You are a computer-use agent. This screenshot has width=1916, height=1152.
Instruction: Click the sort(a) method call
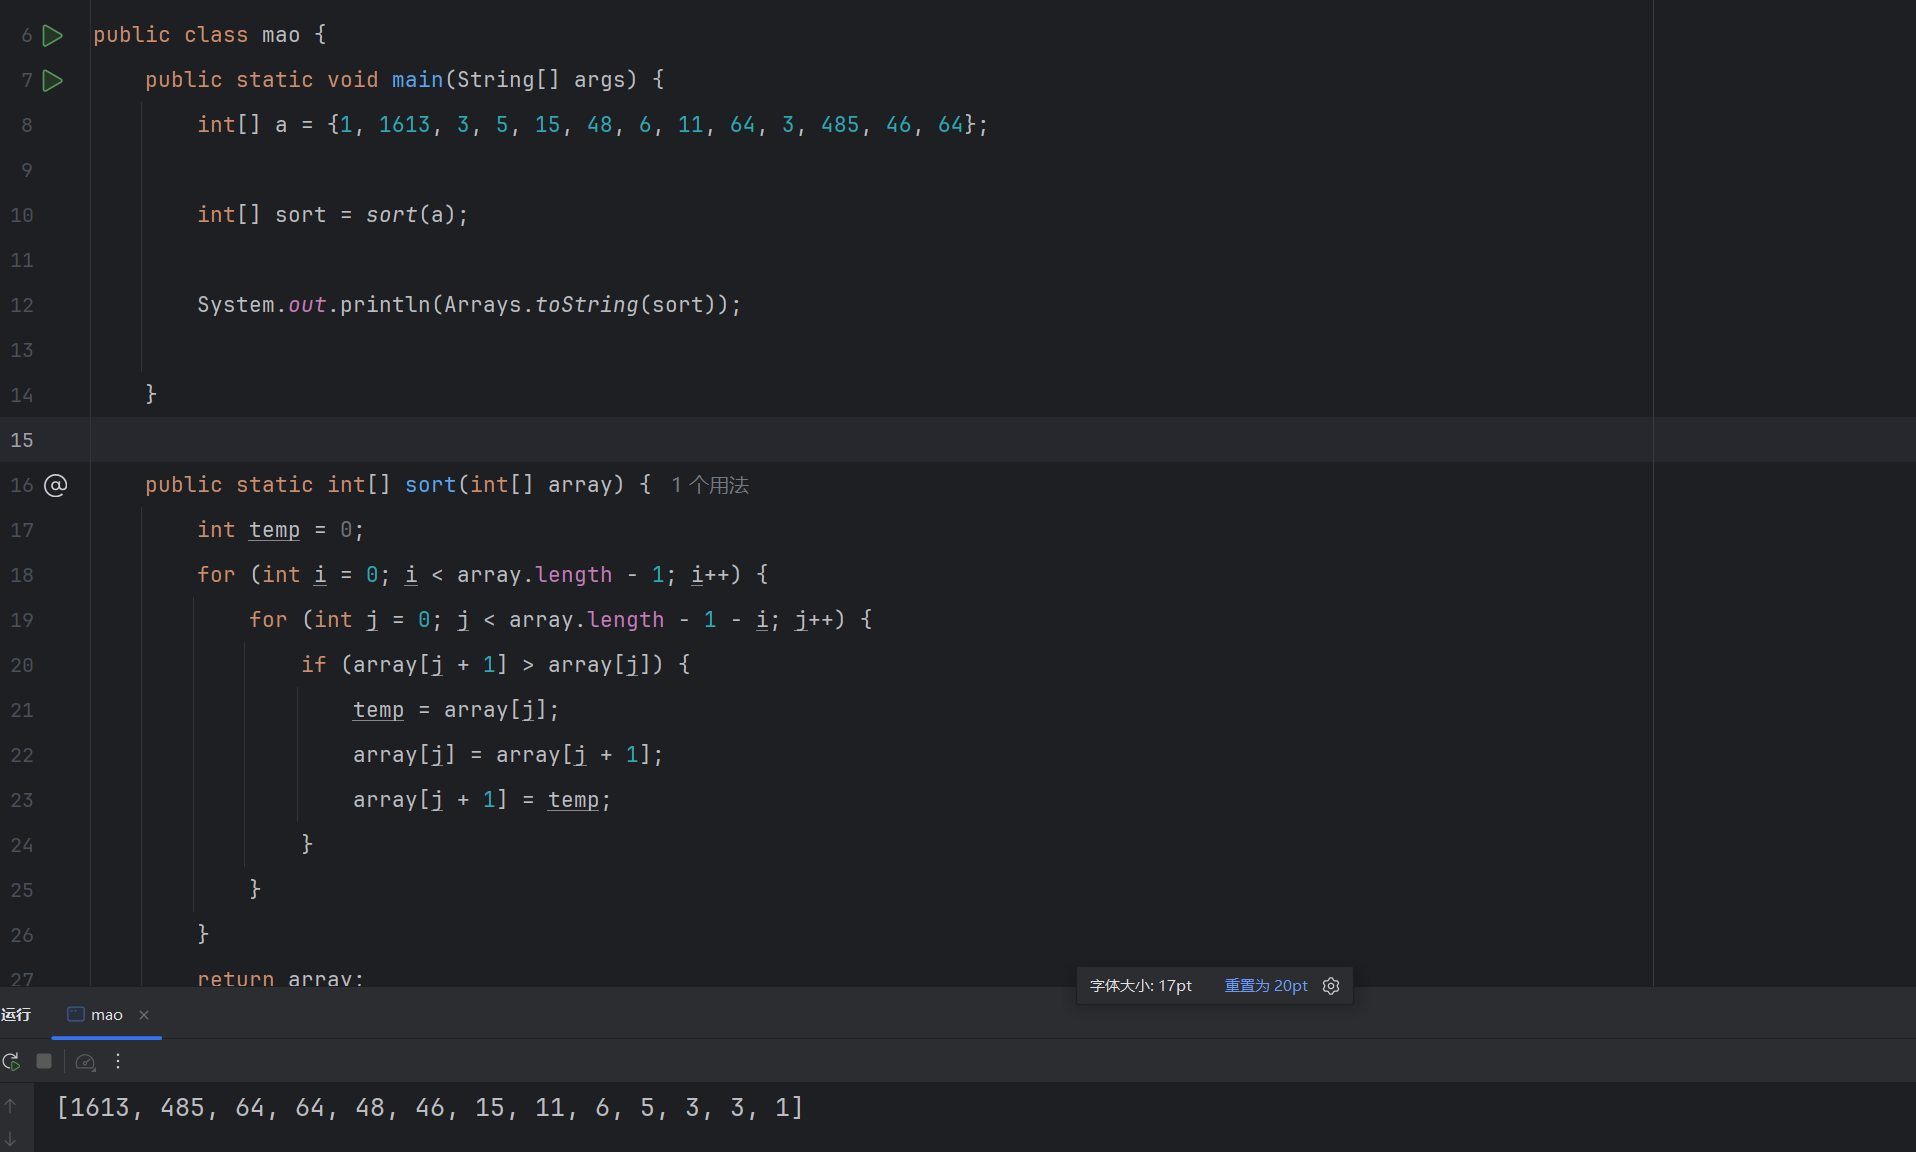click(x=410, y=215)
